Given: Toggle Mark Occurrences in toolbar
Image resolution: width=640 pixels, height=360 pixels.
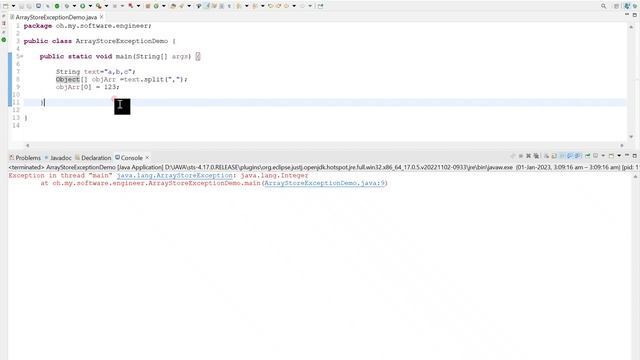Looking at the screenshot, I should point(207,6).
